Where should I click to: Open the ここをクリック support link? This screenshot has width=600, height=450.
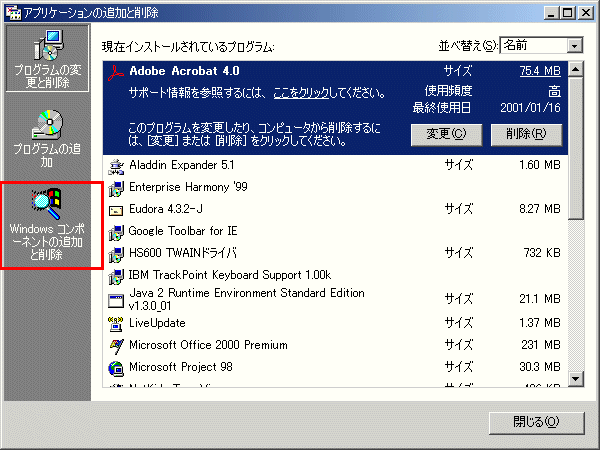pos(301,93)
